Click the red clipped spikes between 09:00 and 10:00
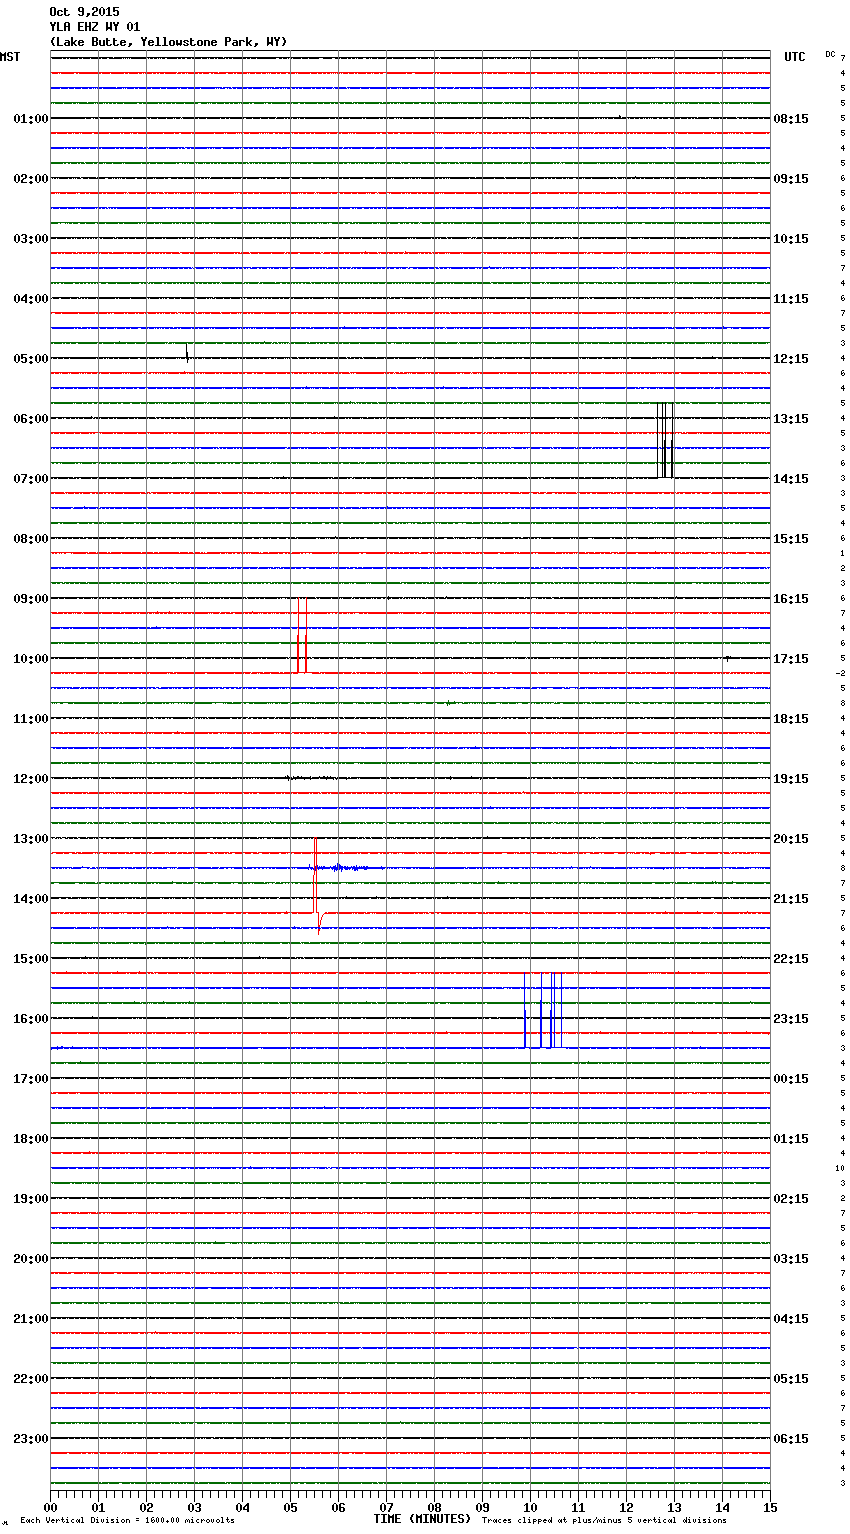This screenshot has height=1534, width=850. click(x=301, y=635)
